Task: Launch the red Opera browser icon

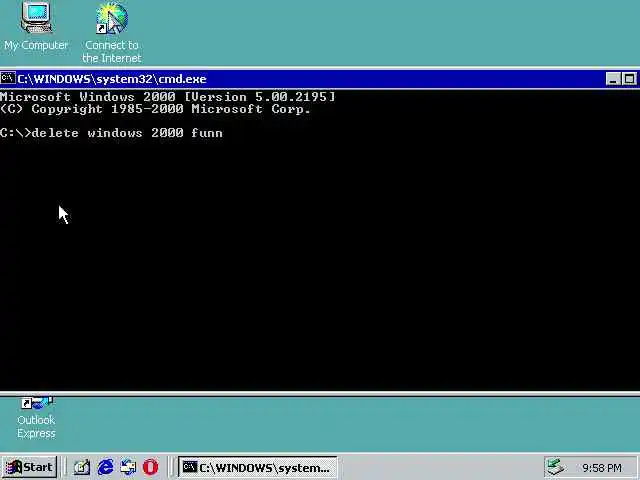Action: [x=151, y=467]
